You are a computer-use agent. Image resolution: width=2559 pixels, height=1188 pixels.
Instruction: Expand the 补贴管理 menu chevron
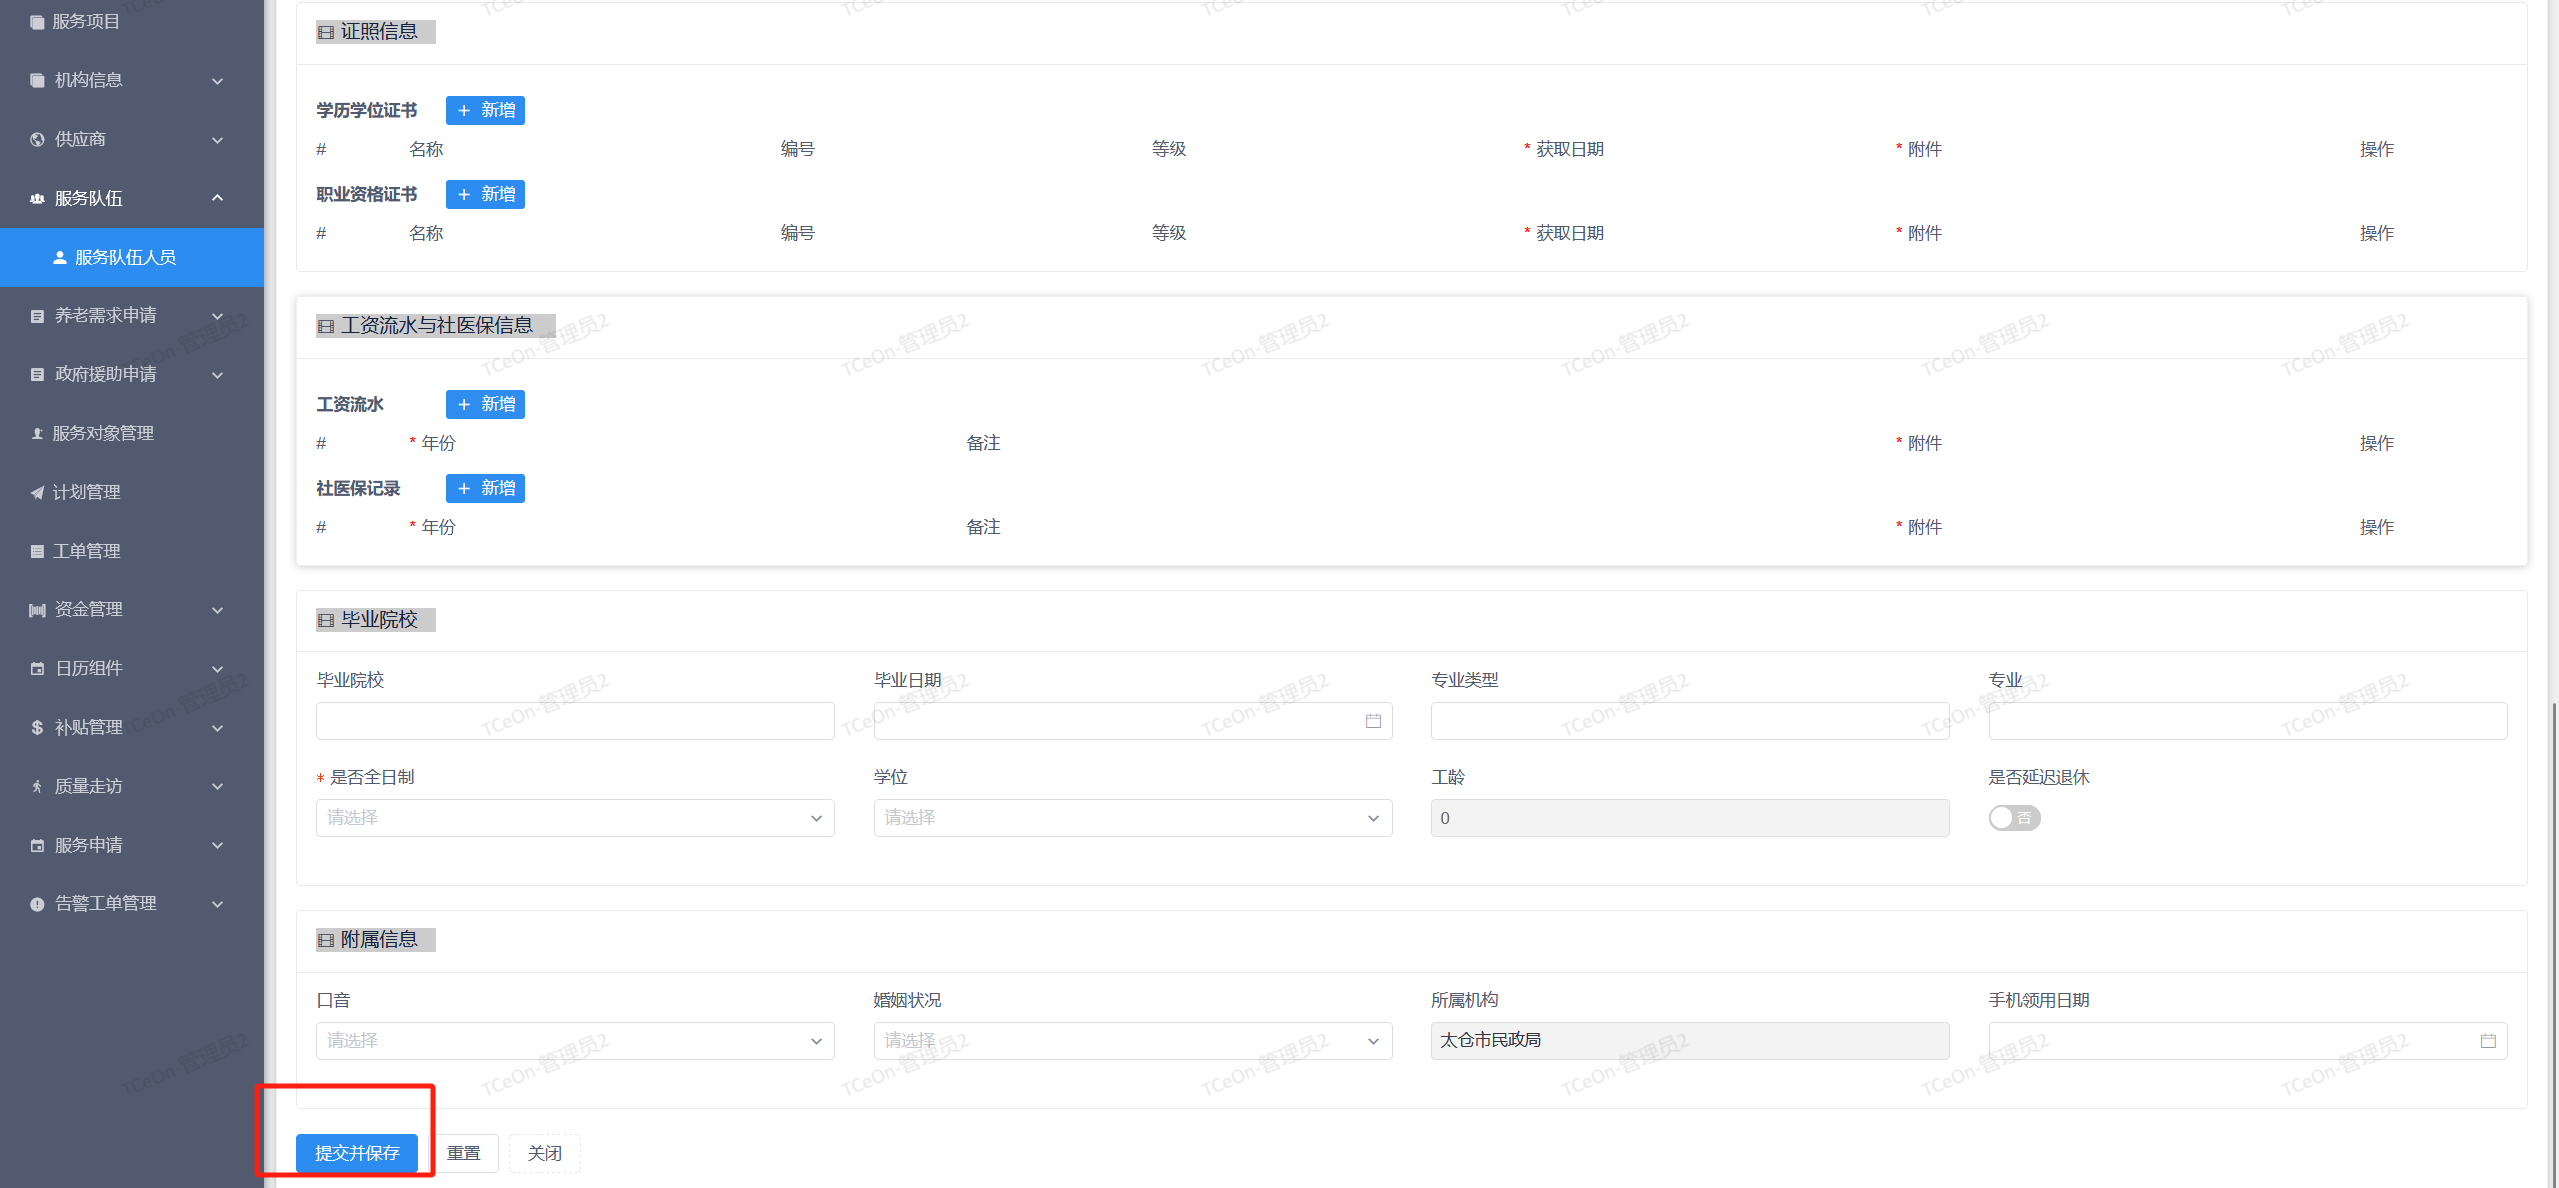pos(217,728)
